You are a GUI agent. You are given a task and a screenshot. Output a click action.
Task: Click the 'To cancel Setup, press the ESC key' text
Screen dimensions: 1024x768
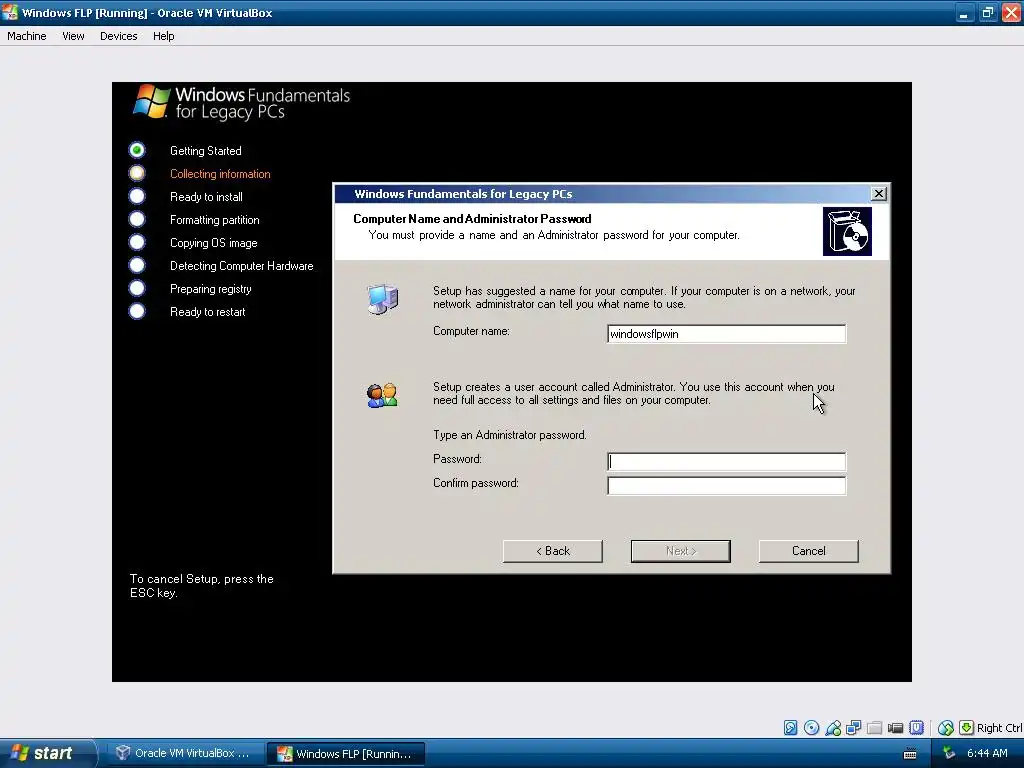click(x=201, y=586)
